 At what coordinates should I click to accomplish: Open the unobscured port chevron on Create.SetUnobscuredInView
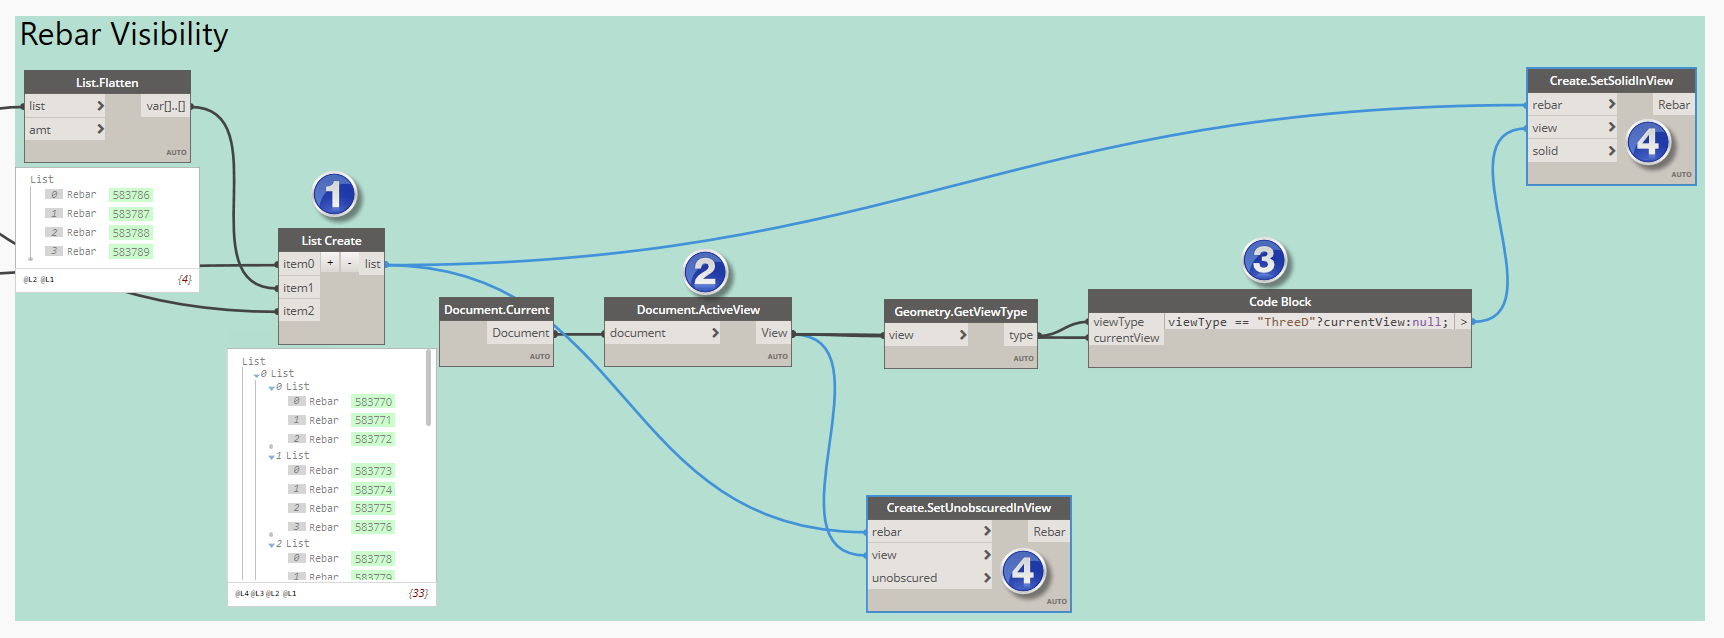tap(987, 578)
